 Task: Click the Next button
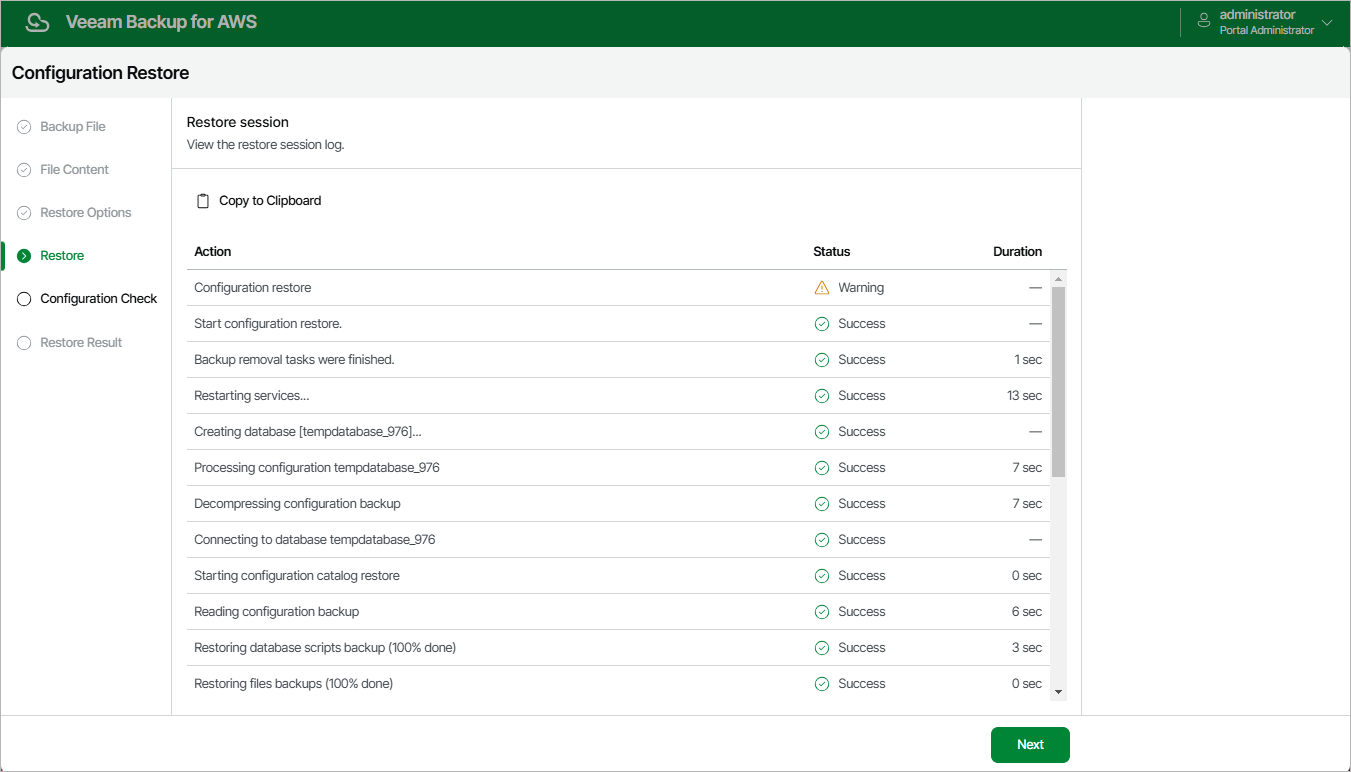tap(1030, 745)
